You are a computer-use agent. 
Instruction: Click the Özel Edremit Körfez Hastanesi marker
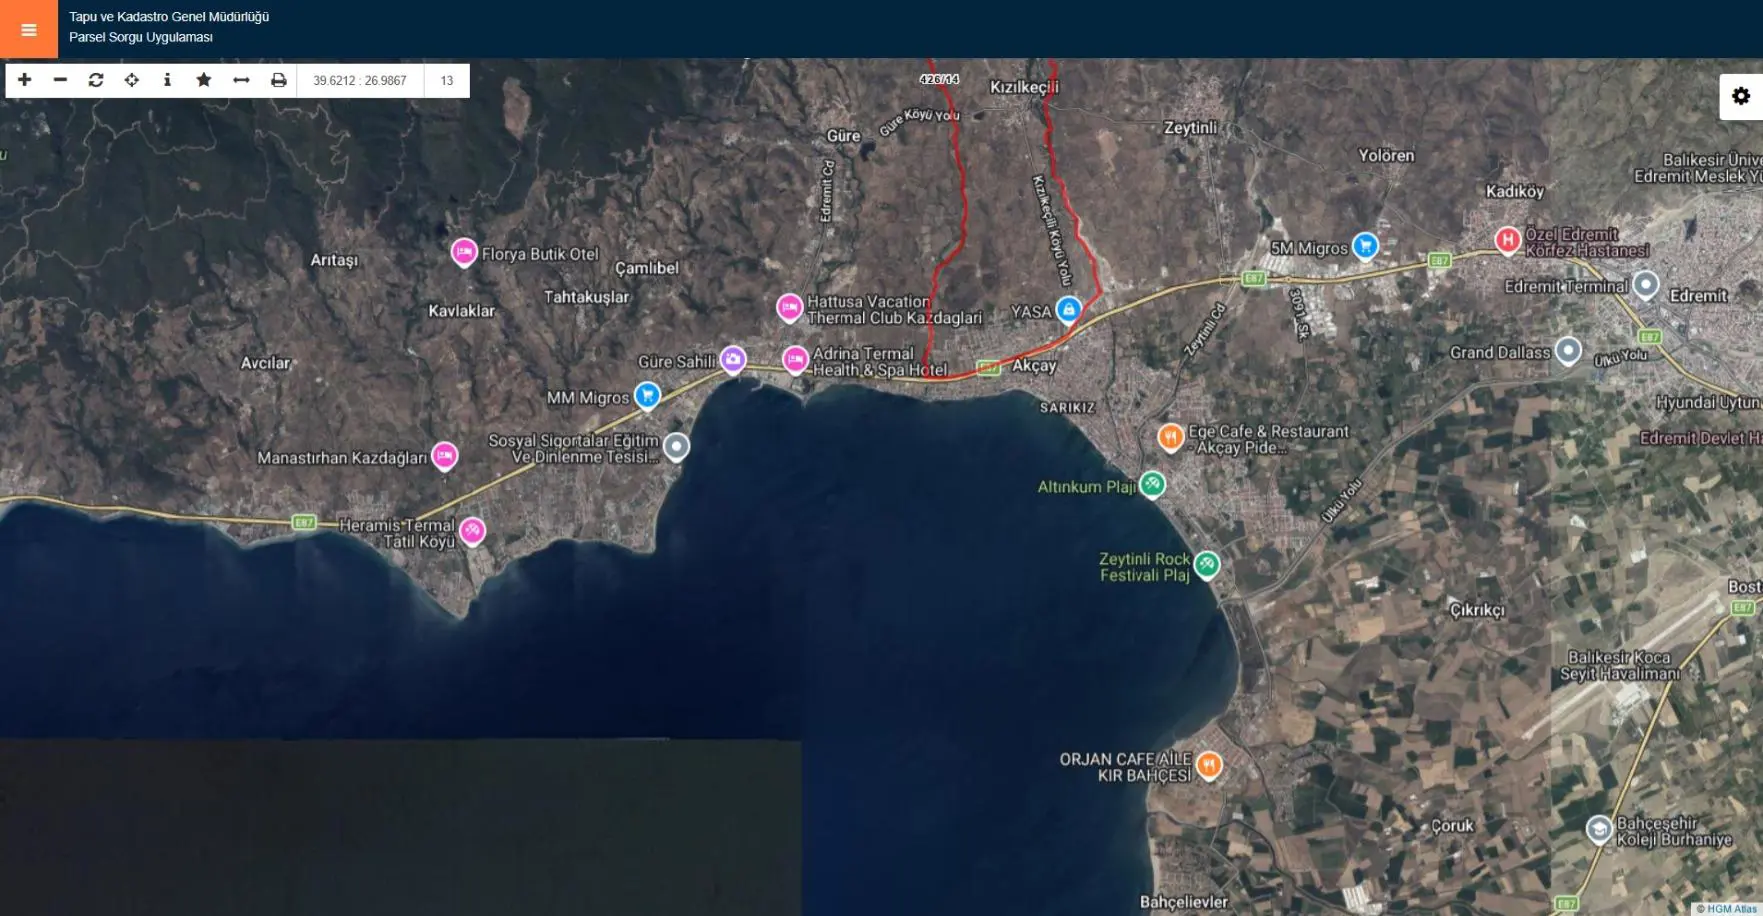(x=1508, y=240)
